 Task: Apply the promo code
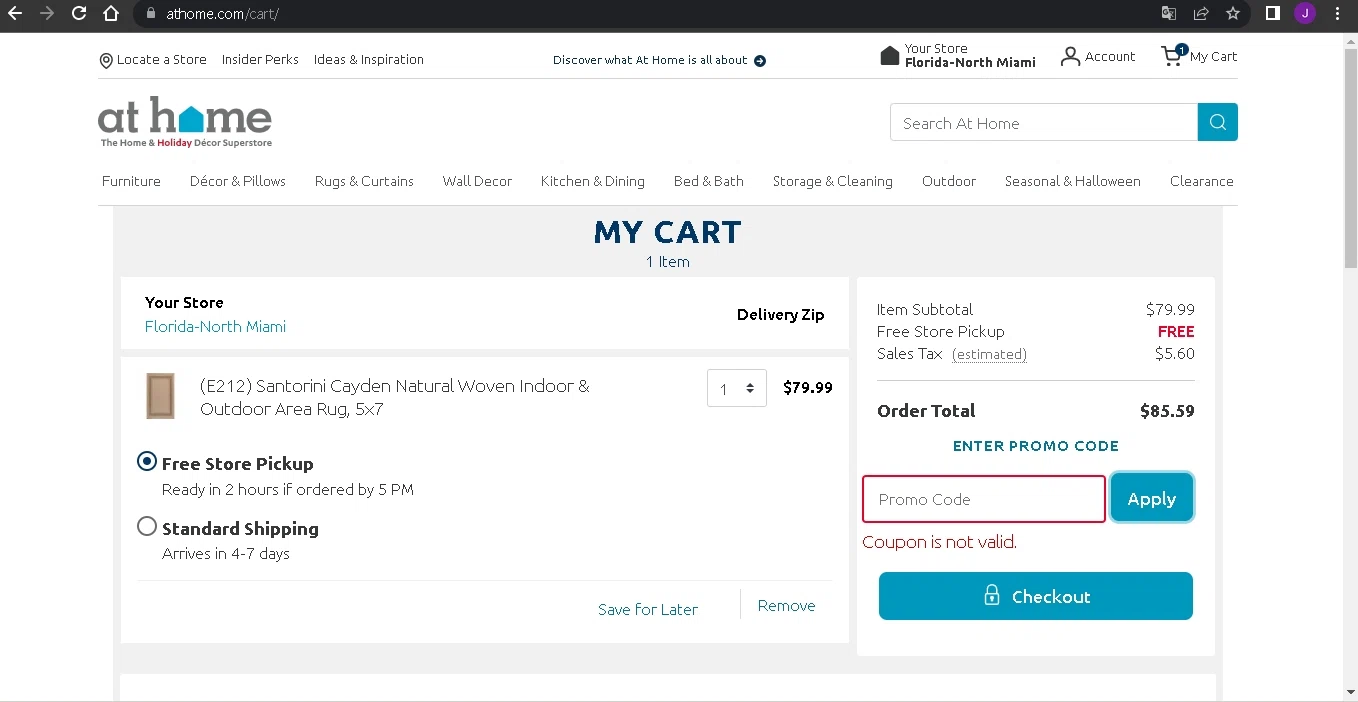click(x=1152, y=498)
